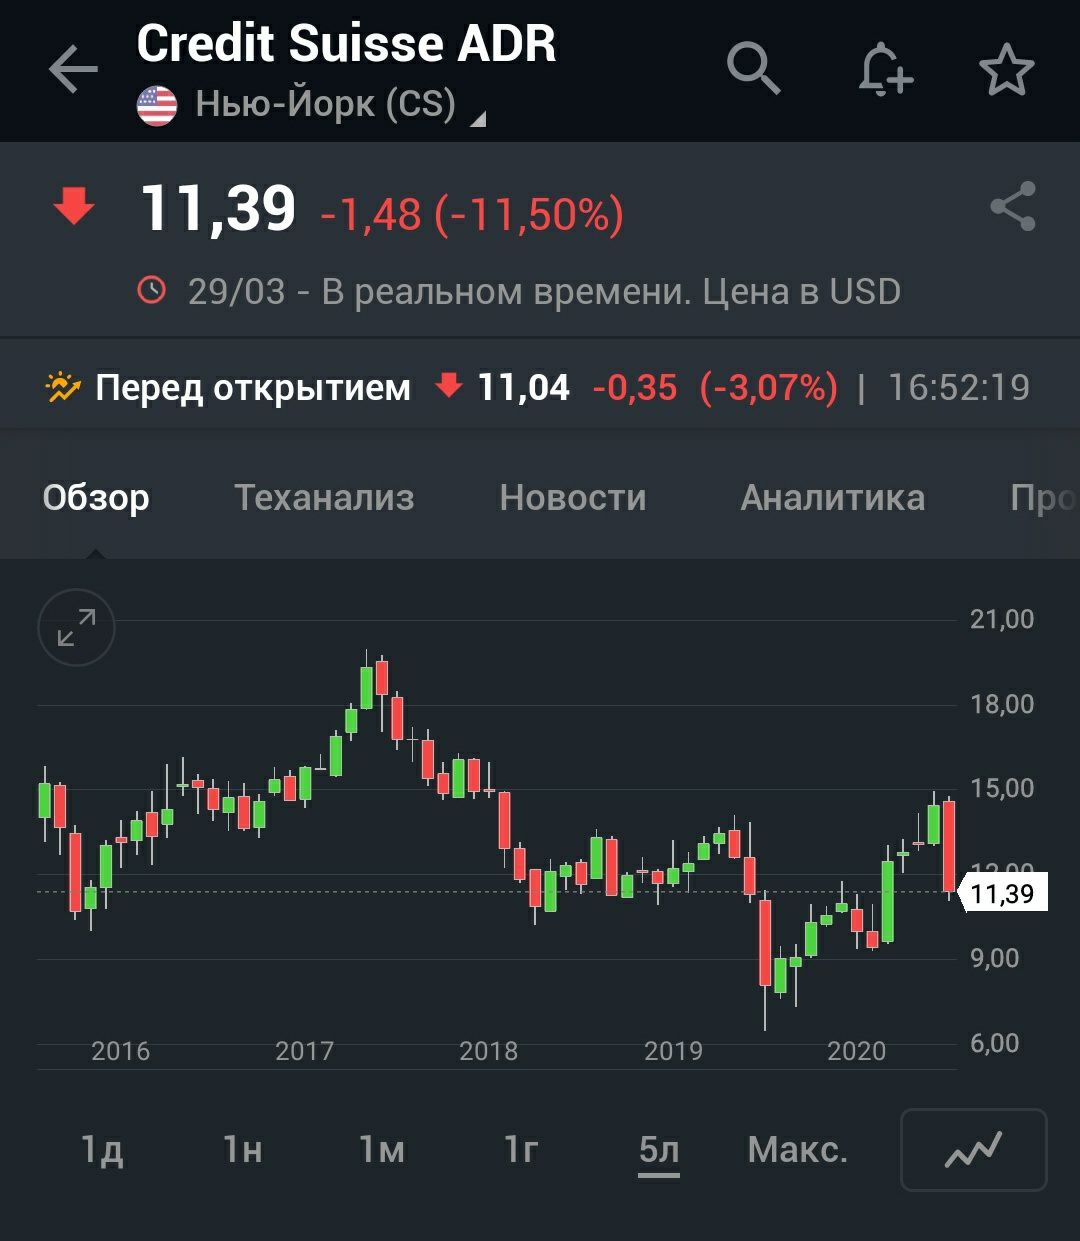Open the search magnifier icon
1080x1241 pixels.
752,70
